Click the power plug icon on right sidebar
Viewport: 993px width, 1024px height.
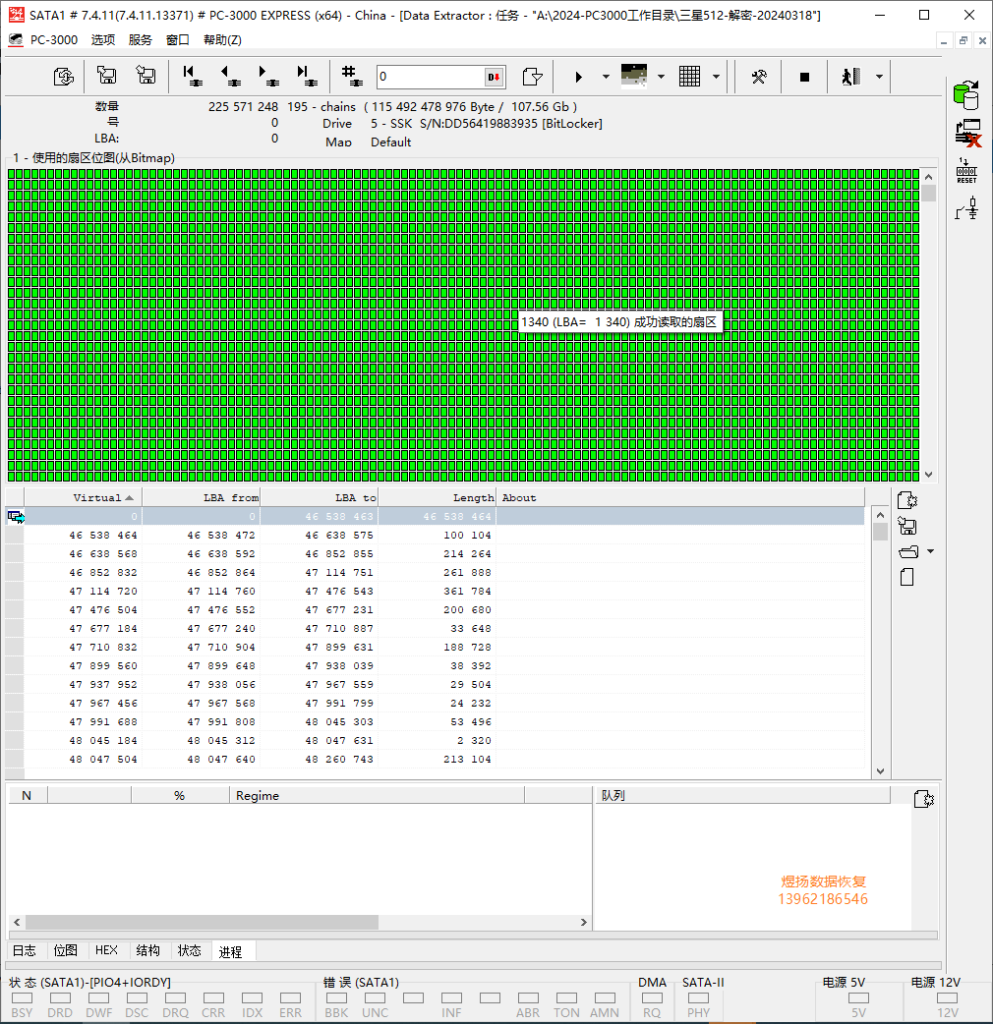(x=968, y=209)
